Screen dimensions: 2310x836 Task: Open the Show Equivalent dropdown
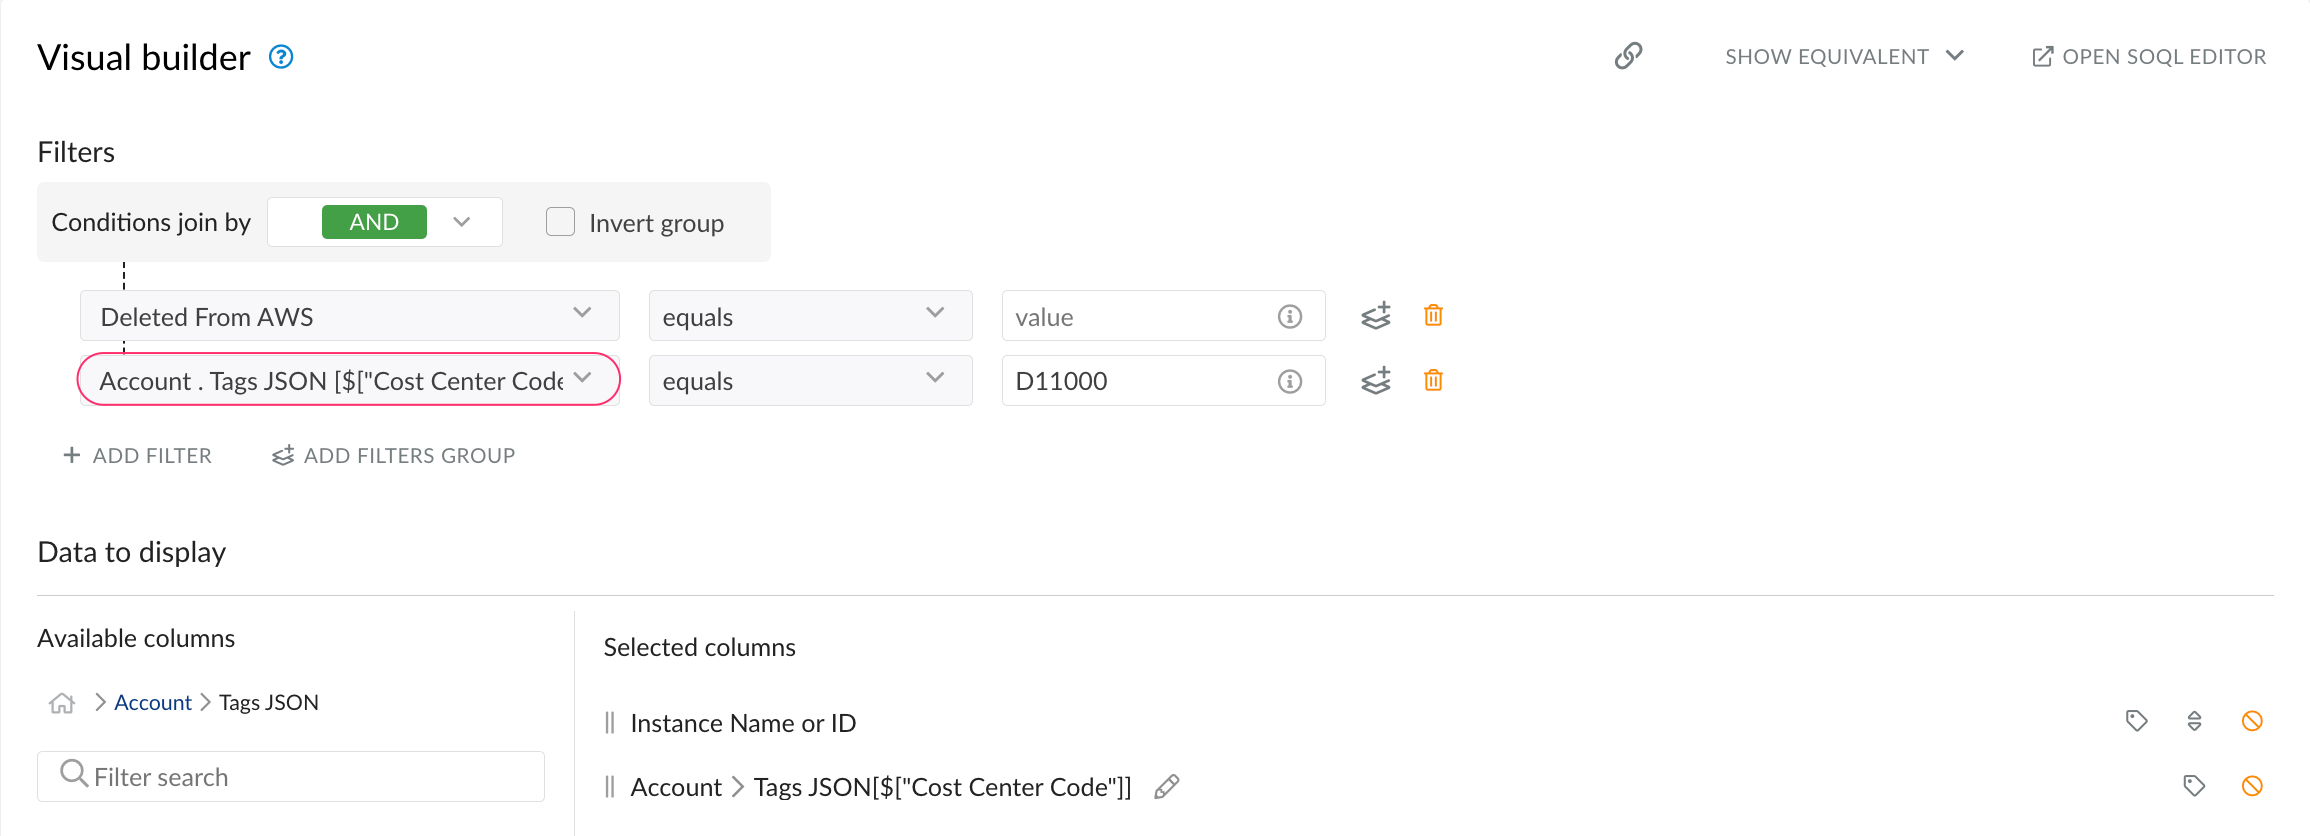tap(1843, 56)
